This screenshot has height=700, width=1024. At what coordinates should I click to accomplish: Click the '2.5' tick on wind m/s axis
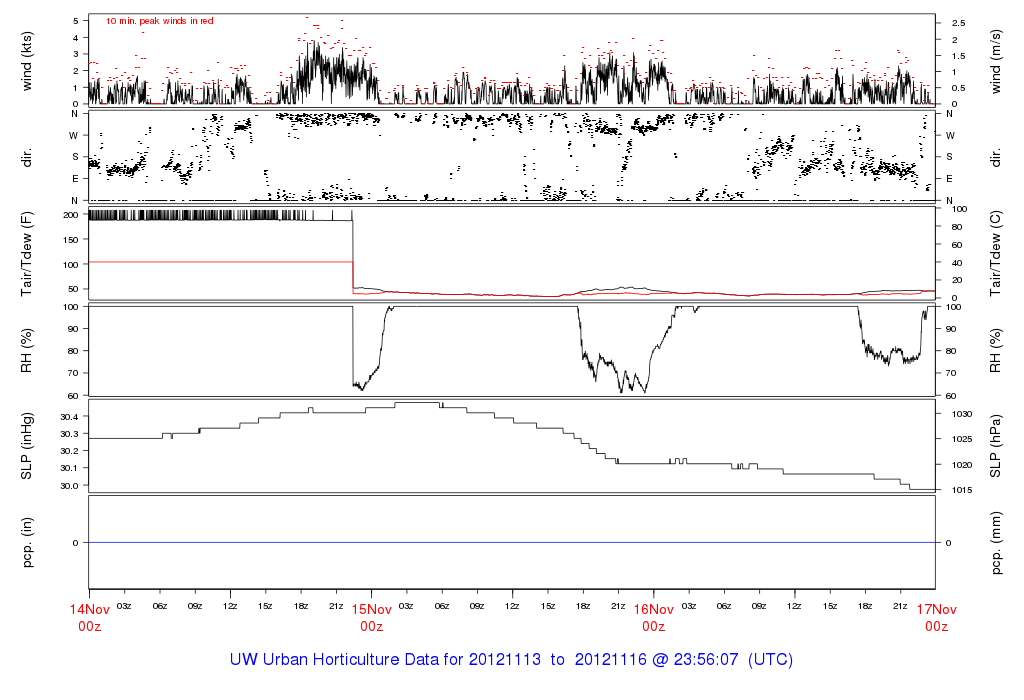click(958, 23)
